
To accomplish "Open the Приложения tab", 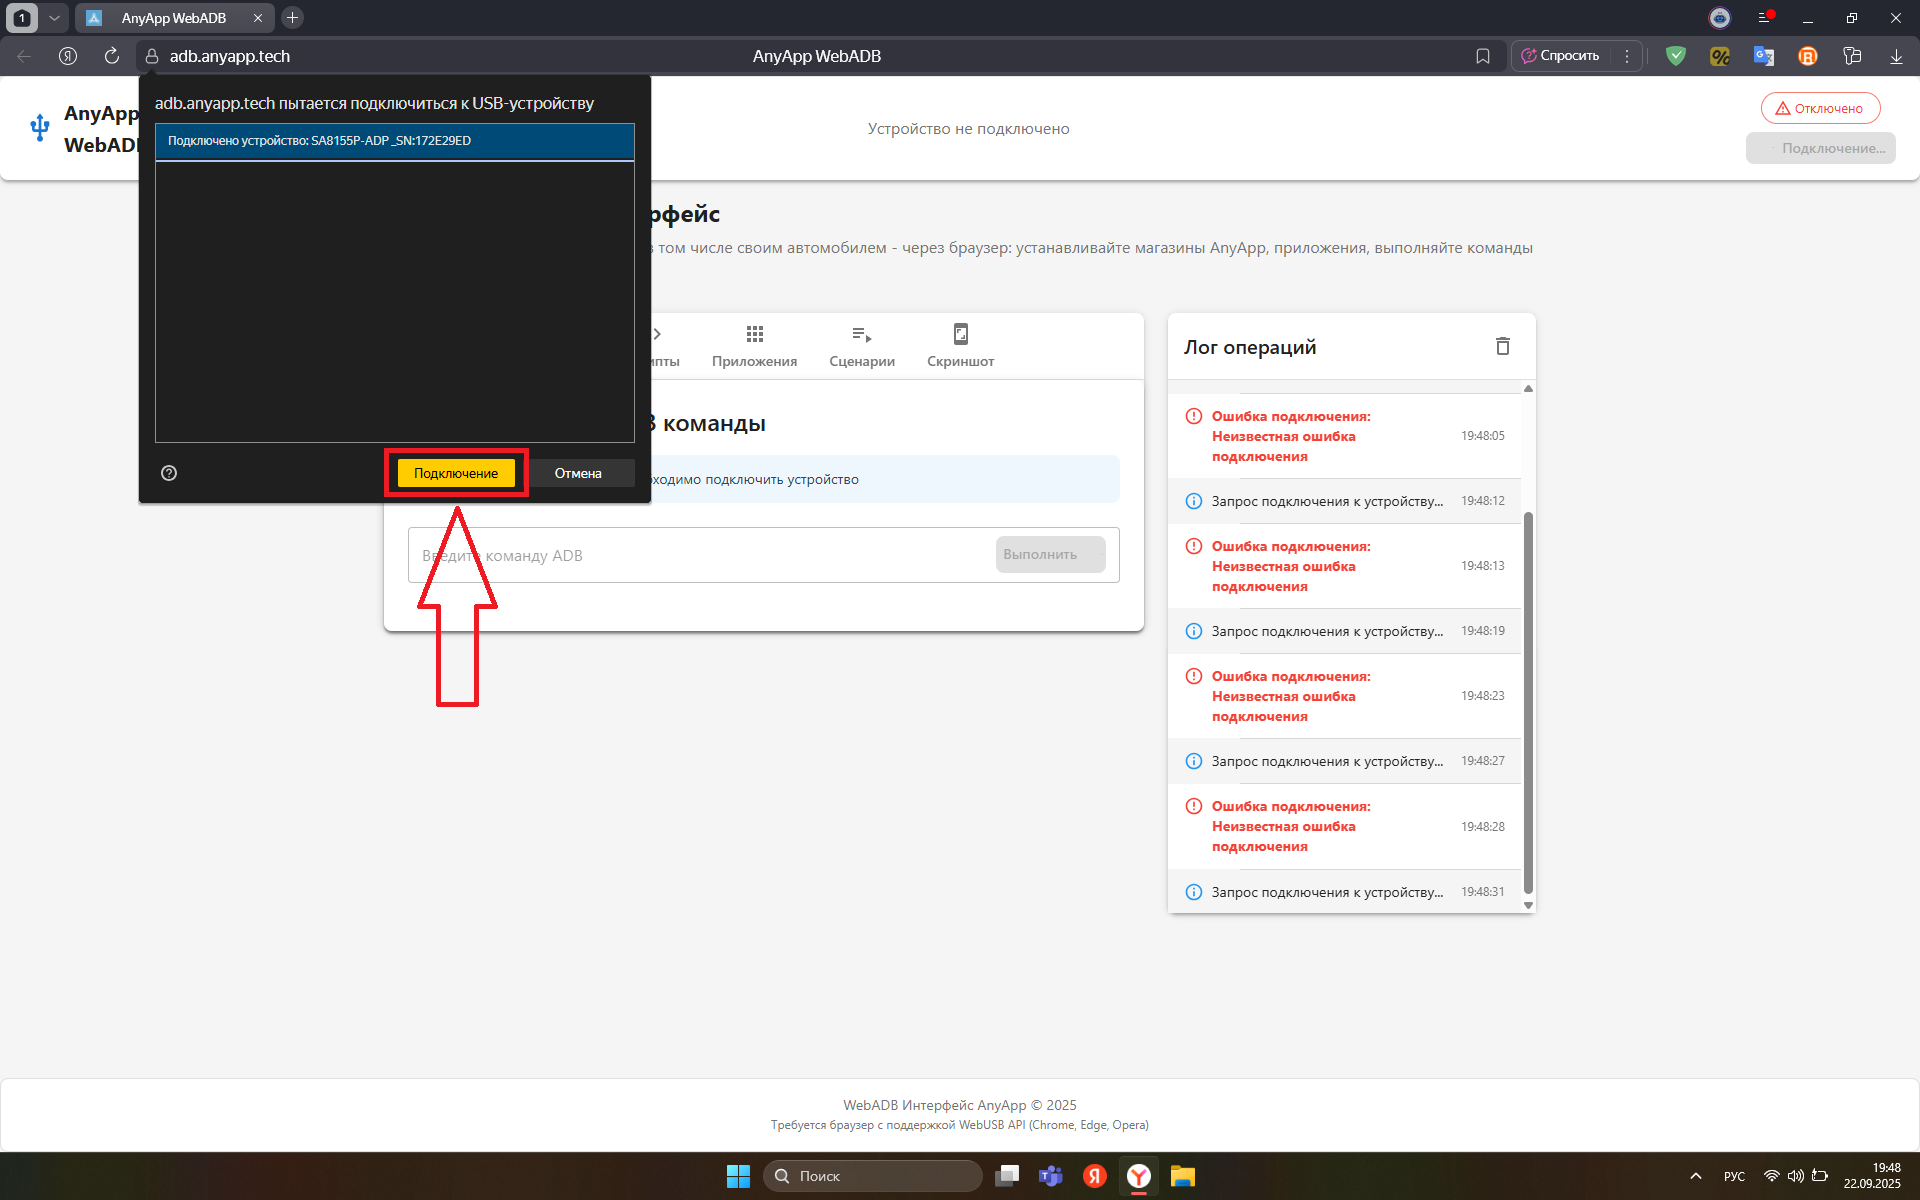I will (x=754, y=346).
